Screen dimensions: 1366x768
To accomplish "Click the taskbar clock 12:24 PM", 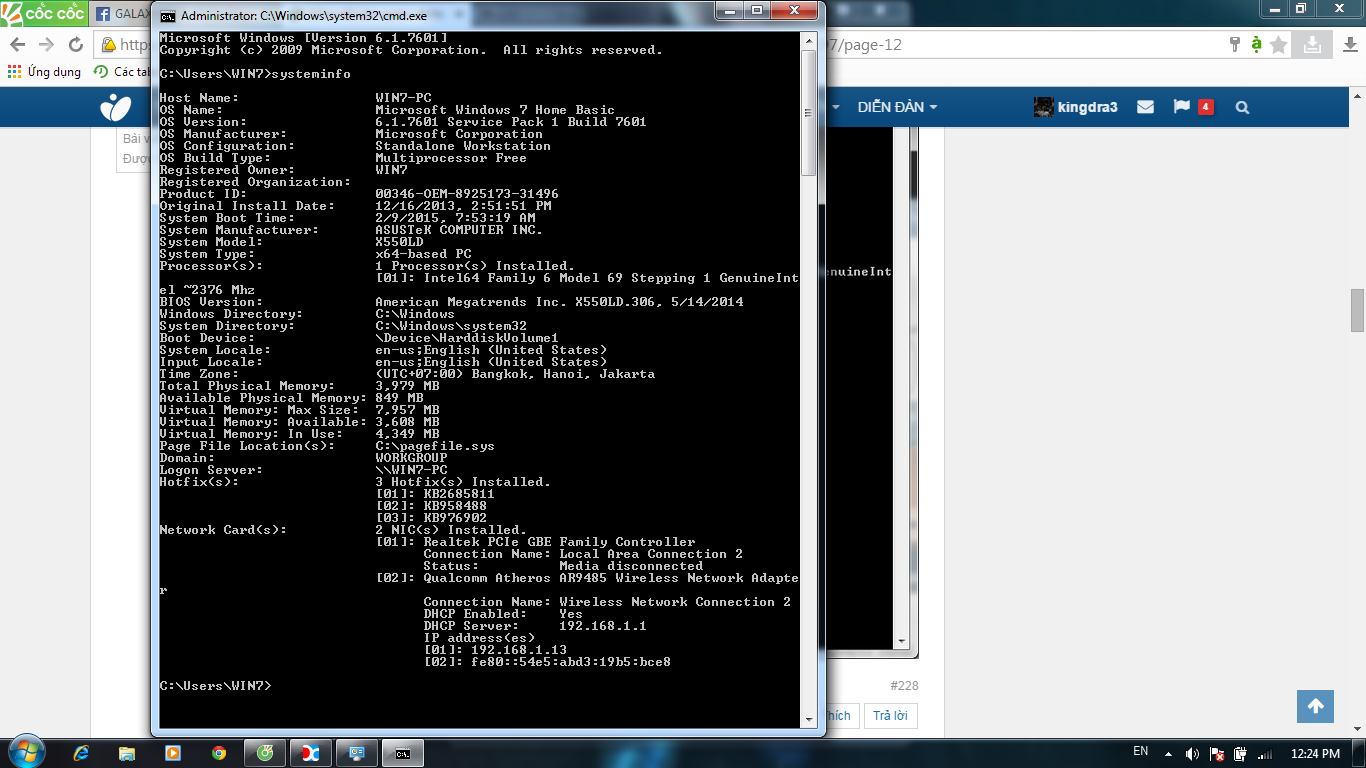I will [1316, 753].
